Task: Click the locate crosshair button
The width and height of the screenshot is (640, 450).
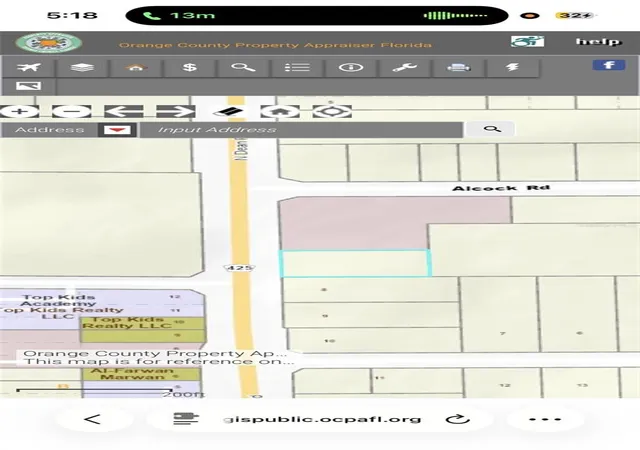Action: 332,111
